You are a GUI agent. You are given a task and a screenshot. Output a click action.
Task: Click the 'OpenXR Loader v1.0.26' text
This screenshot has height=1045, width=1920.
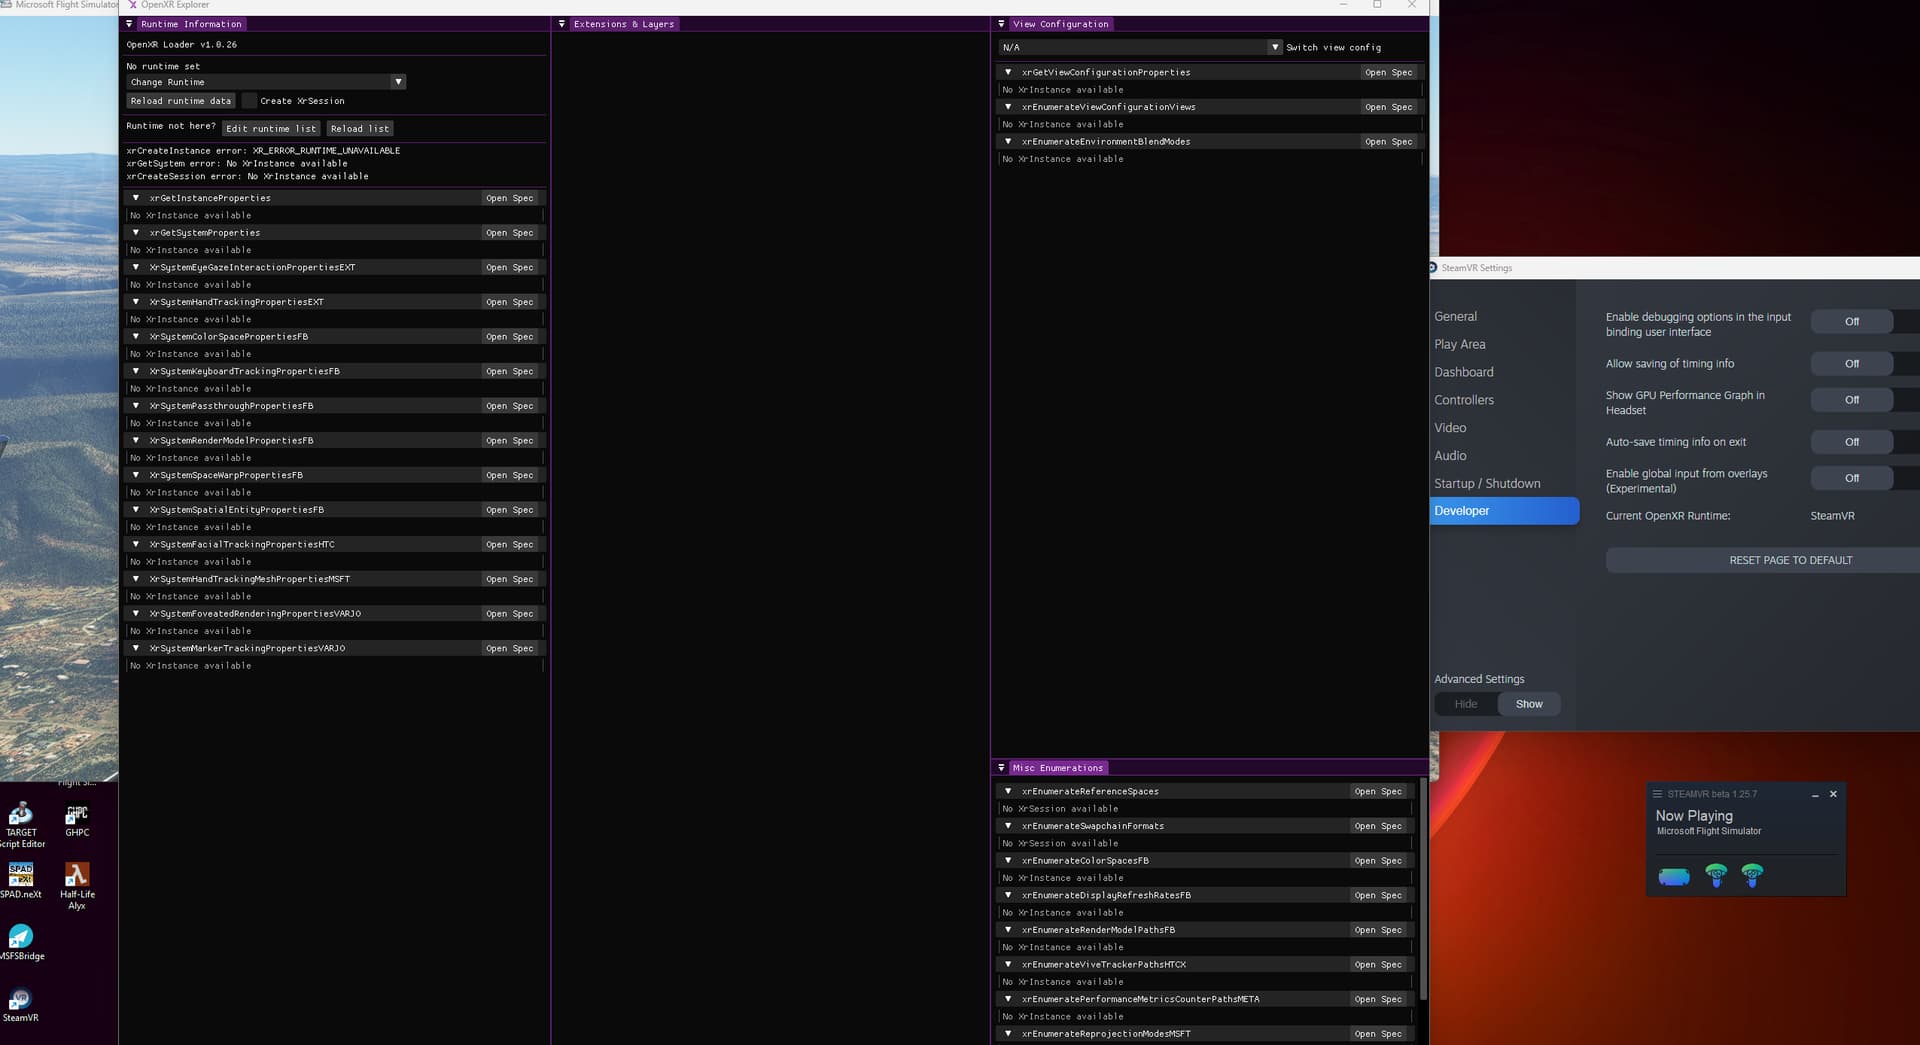[182, 45]
